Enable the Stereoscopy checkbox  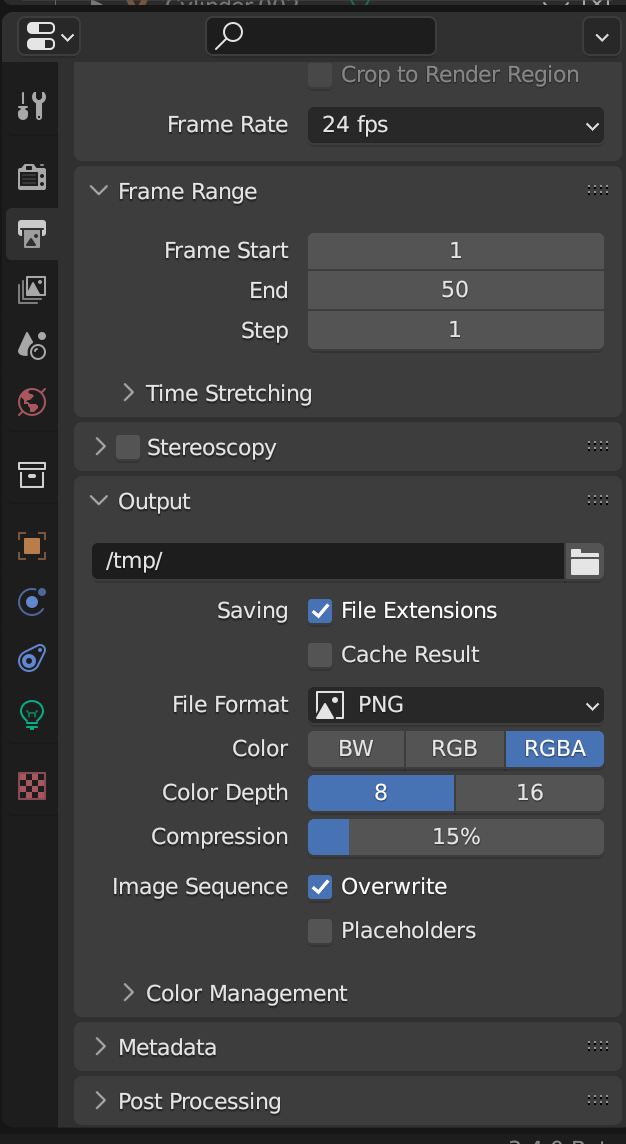point(128,447)
